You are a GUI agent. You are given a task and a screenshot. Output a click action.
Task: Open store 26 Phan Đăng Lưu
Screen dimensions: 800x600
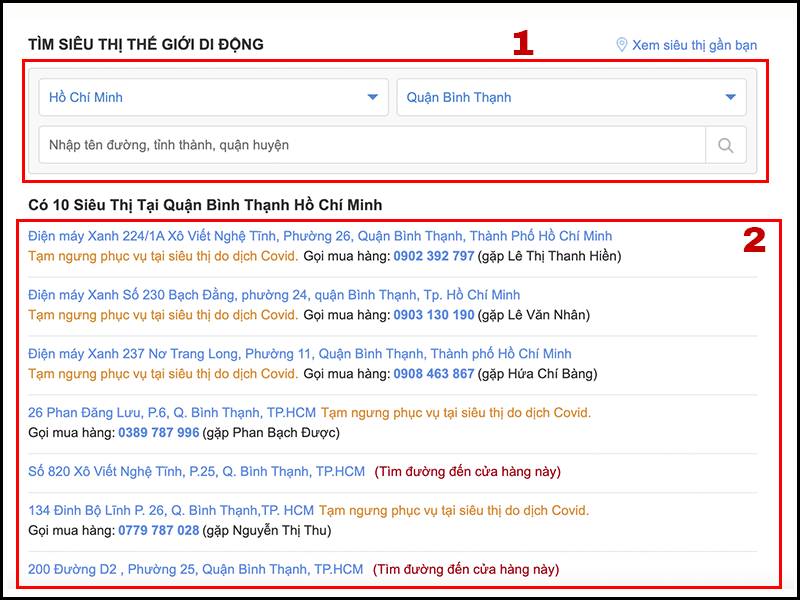pyautogui.click(x=172, y=412)
